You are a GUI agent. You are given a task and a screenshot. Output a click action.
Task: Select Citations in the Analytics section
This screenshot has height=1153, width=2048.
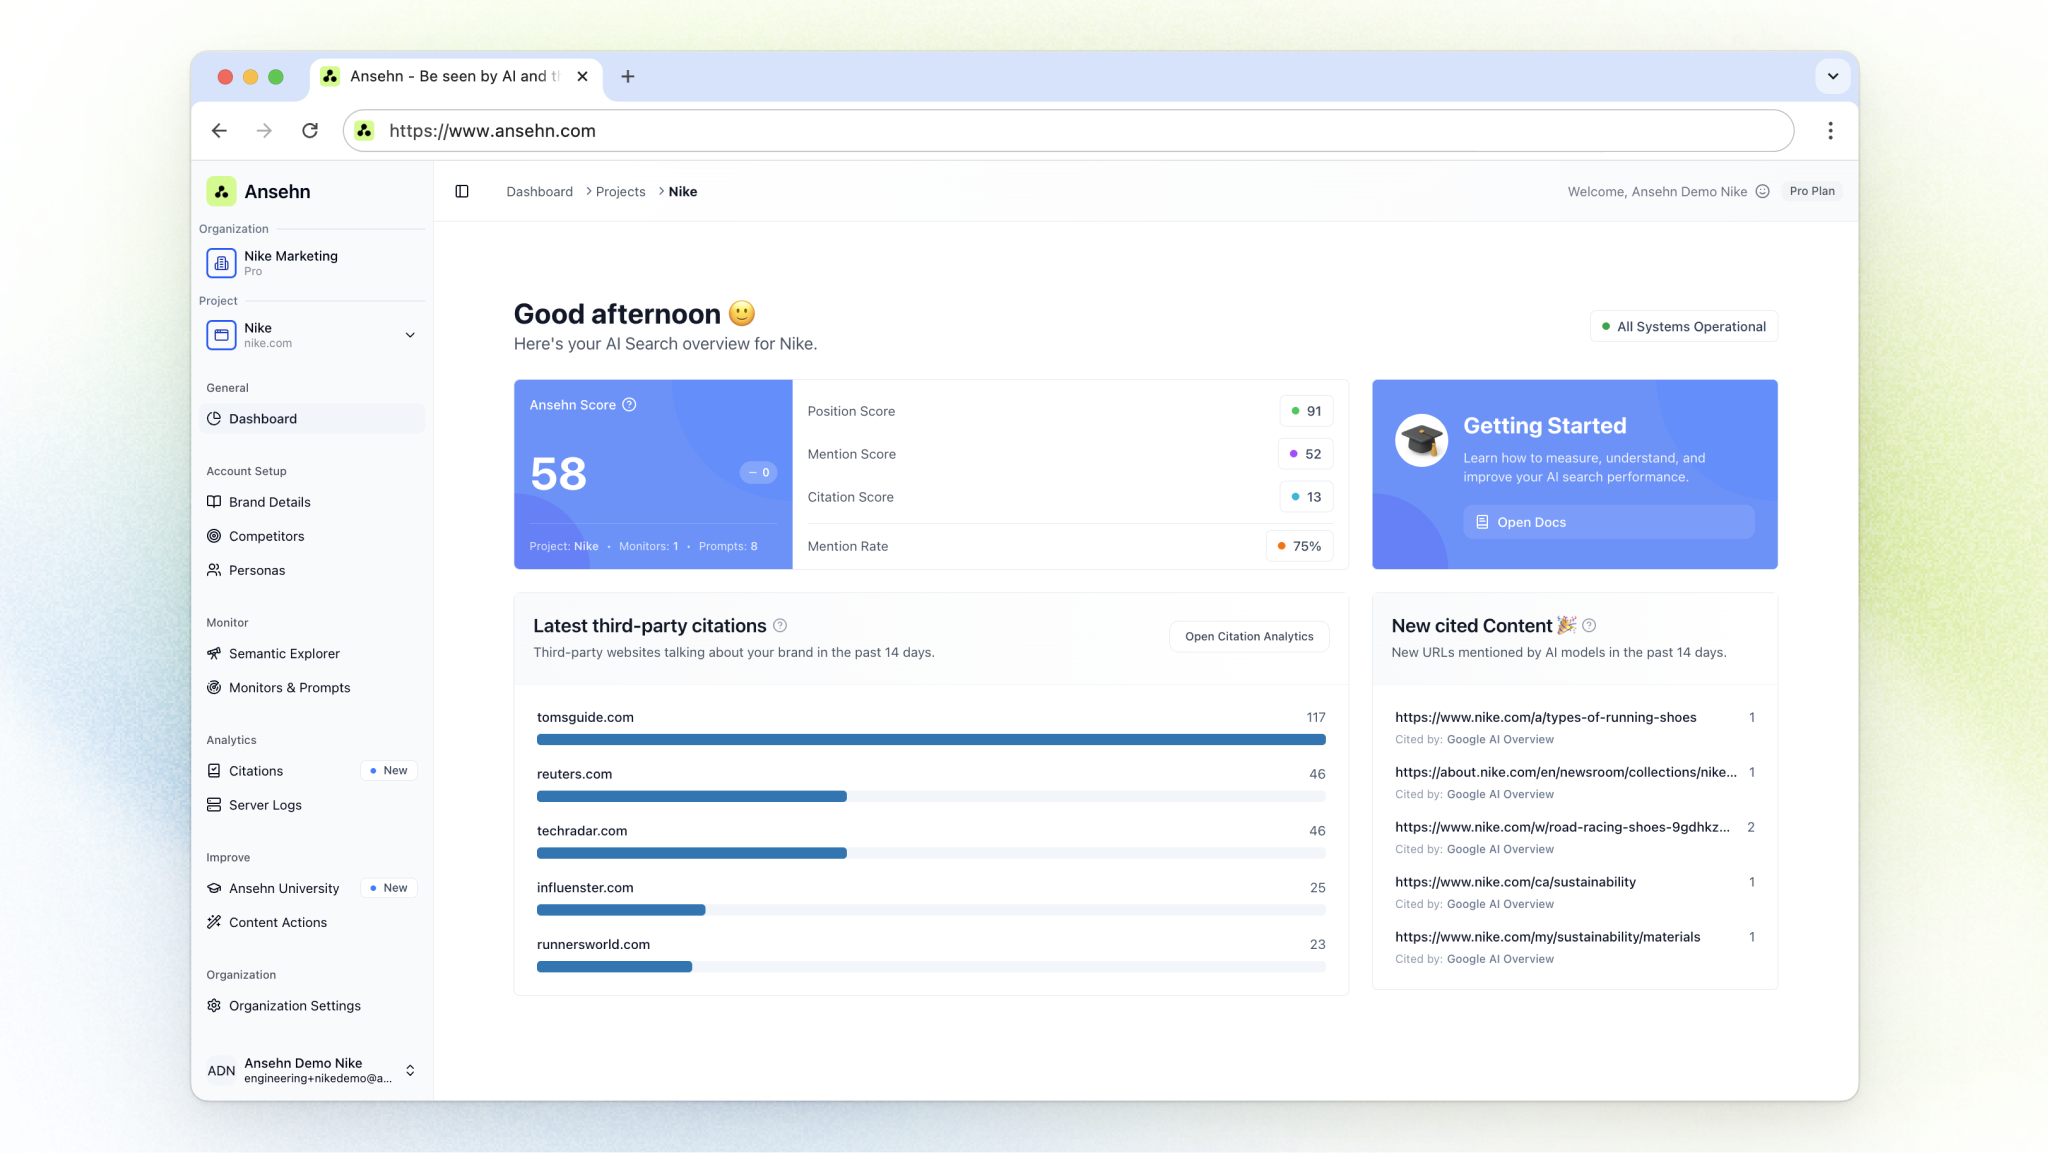tap(256, 771)
